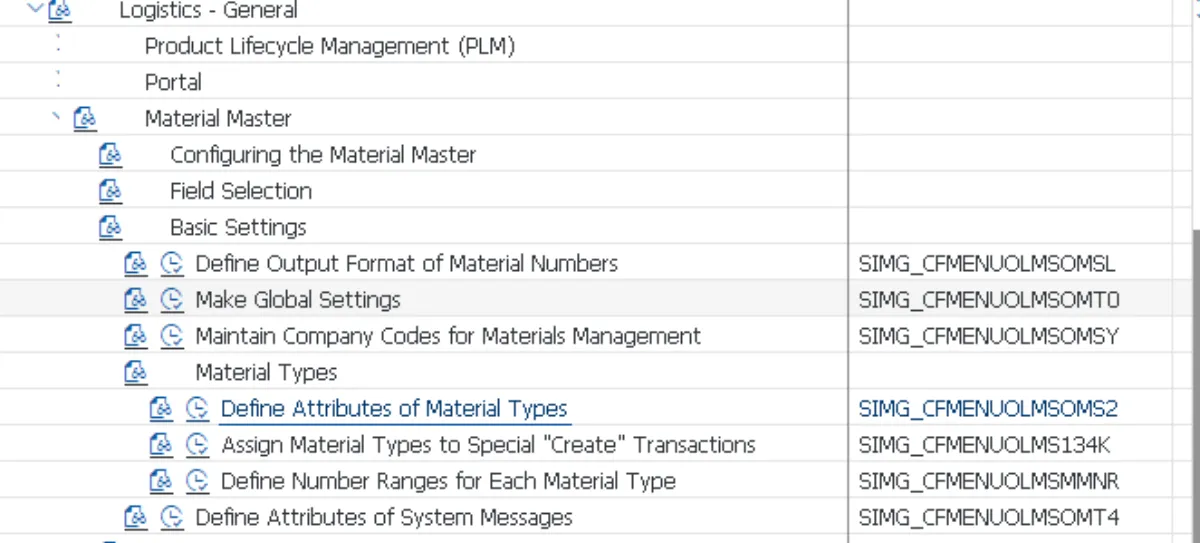Collapse the Material Master node arrow

(x=57, y=118)
